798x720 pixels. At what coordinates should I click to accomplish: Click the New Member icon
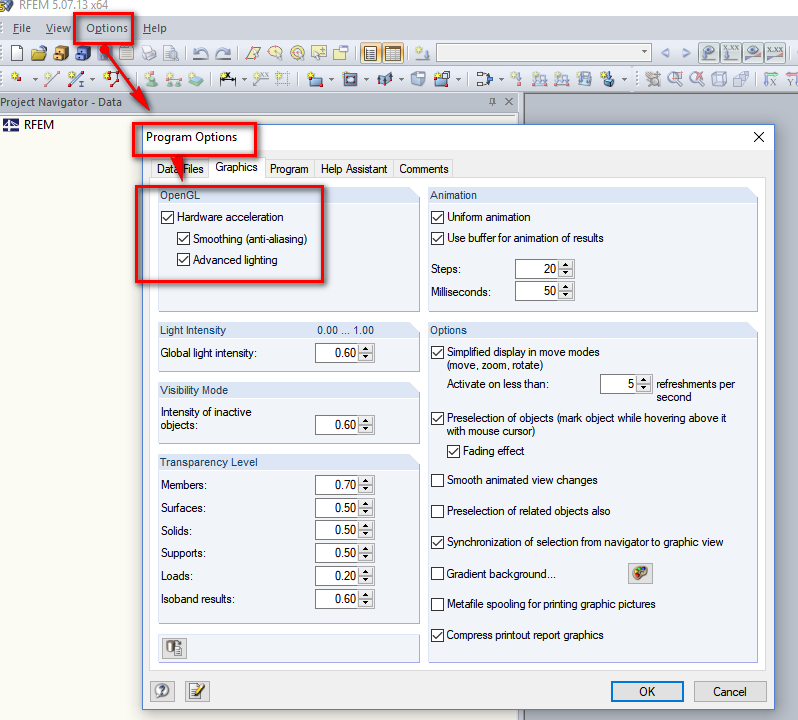76,79
